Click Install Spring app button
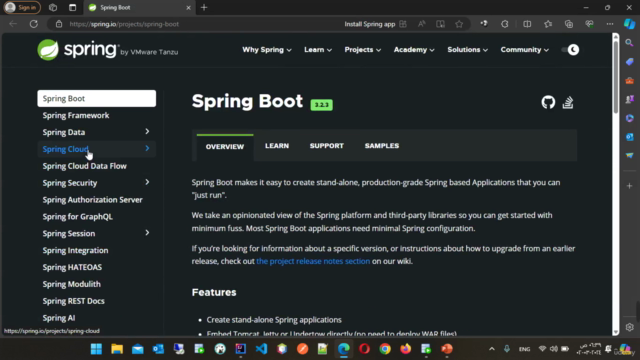Viewport: 640px width, 360px height. [x=375, y=24]
